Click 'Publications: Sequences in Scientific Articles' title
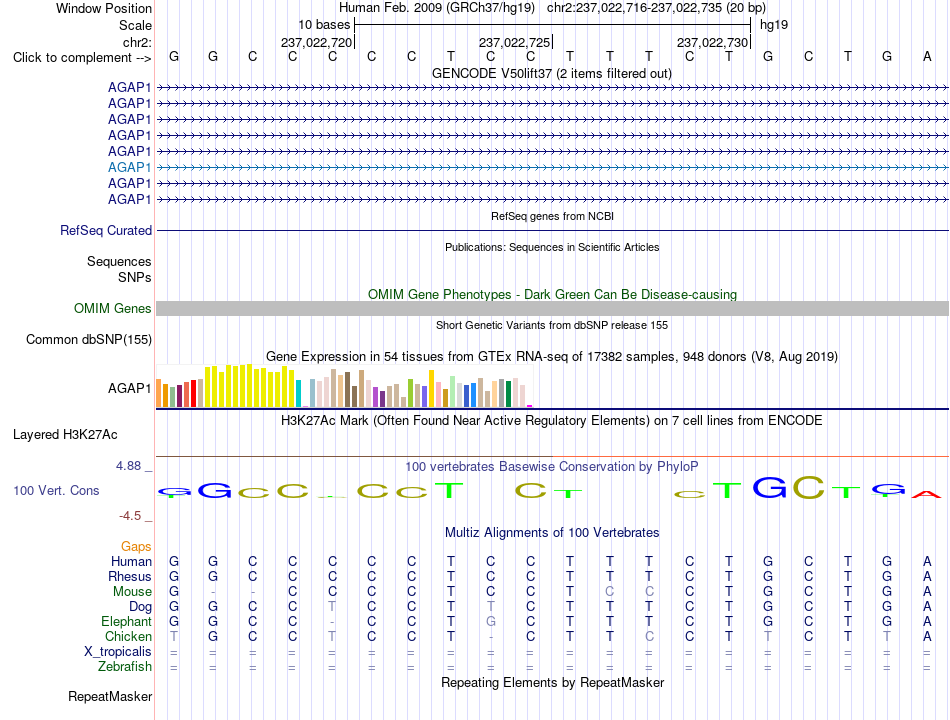950x720 pixels. coord(552,247)
